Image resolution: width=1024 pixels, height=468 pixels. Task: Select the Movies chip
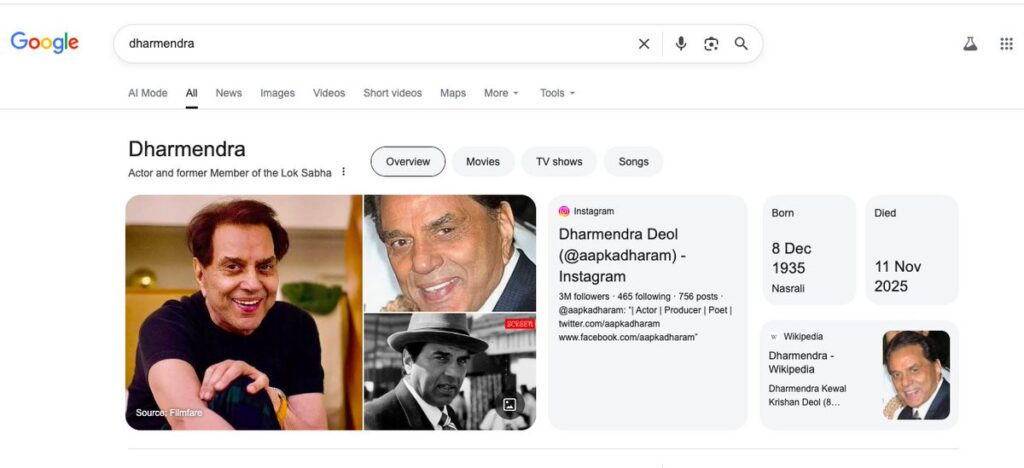tap(483, 161)
